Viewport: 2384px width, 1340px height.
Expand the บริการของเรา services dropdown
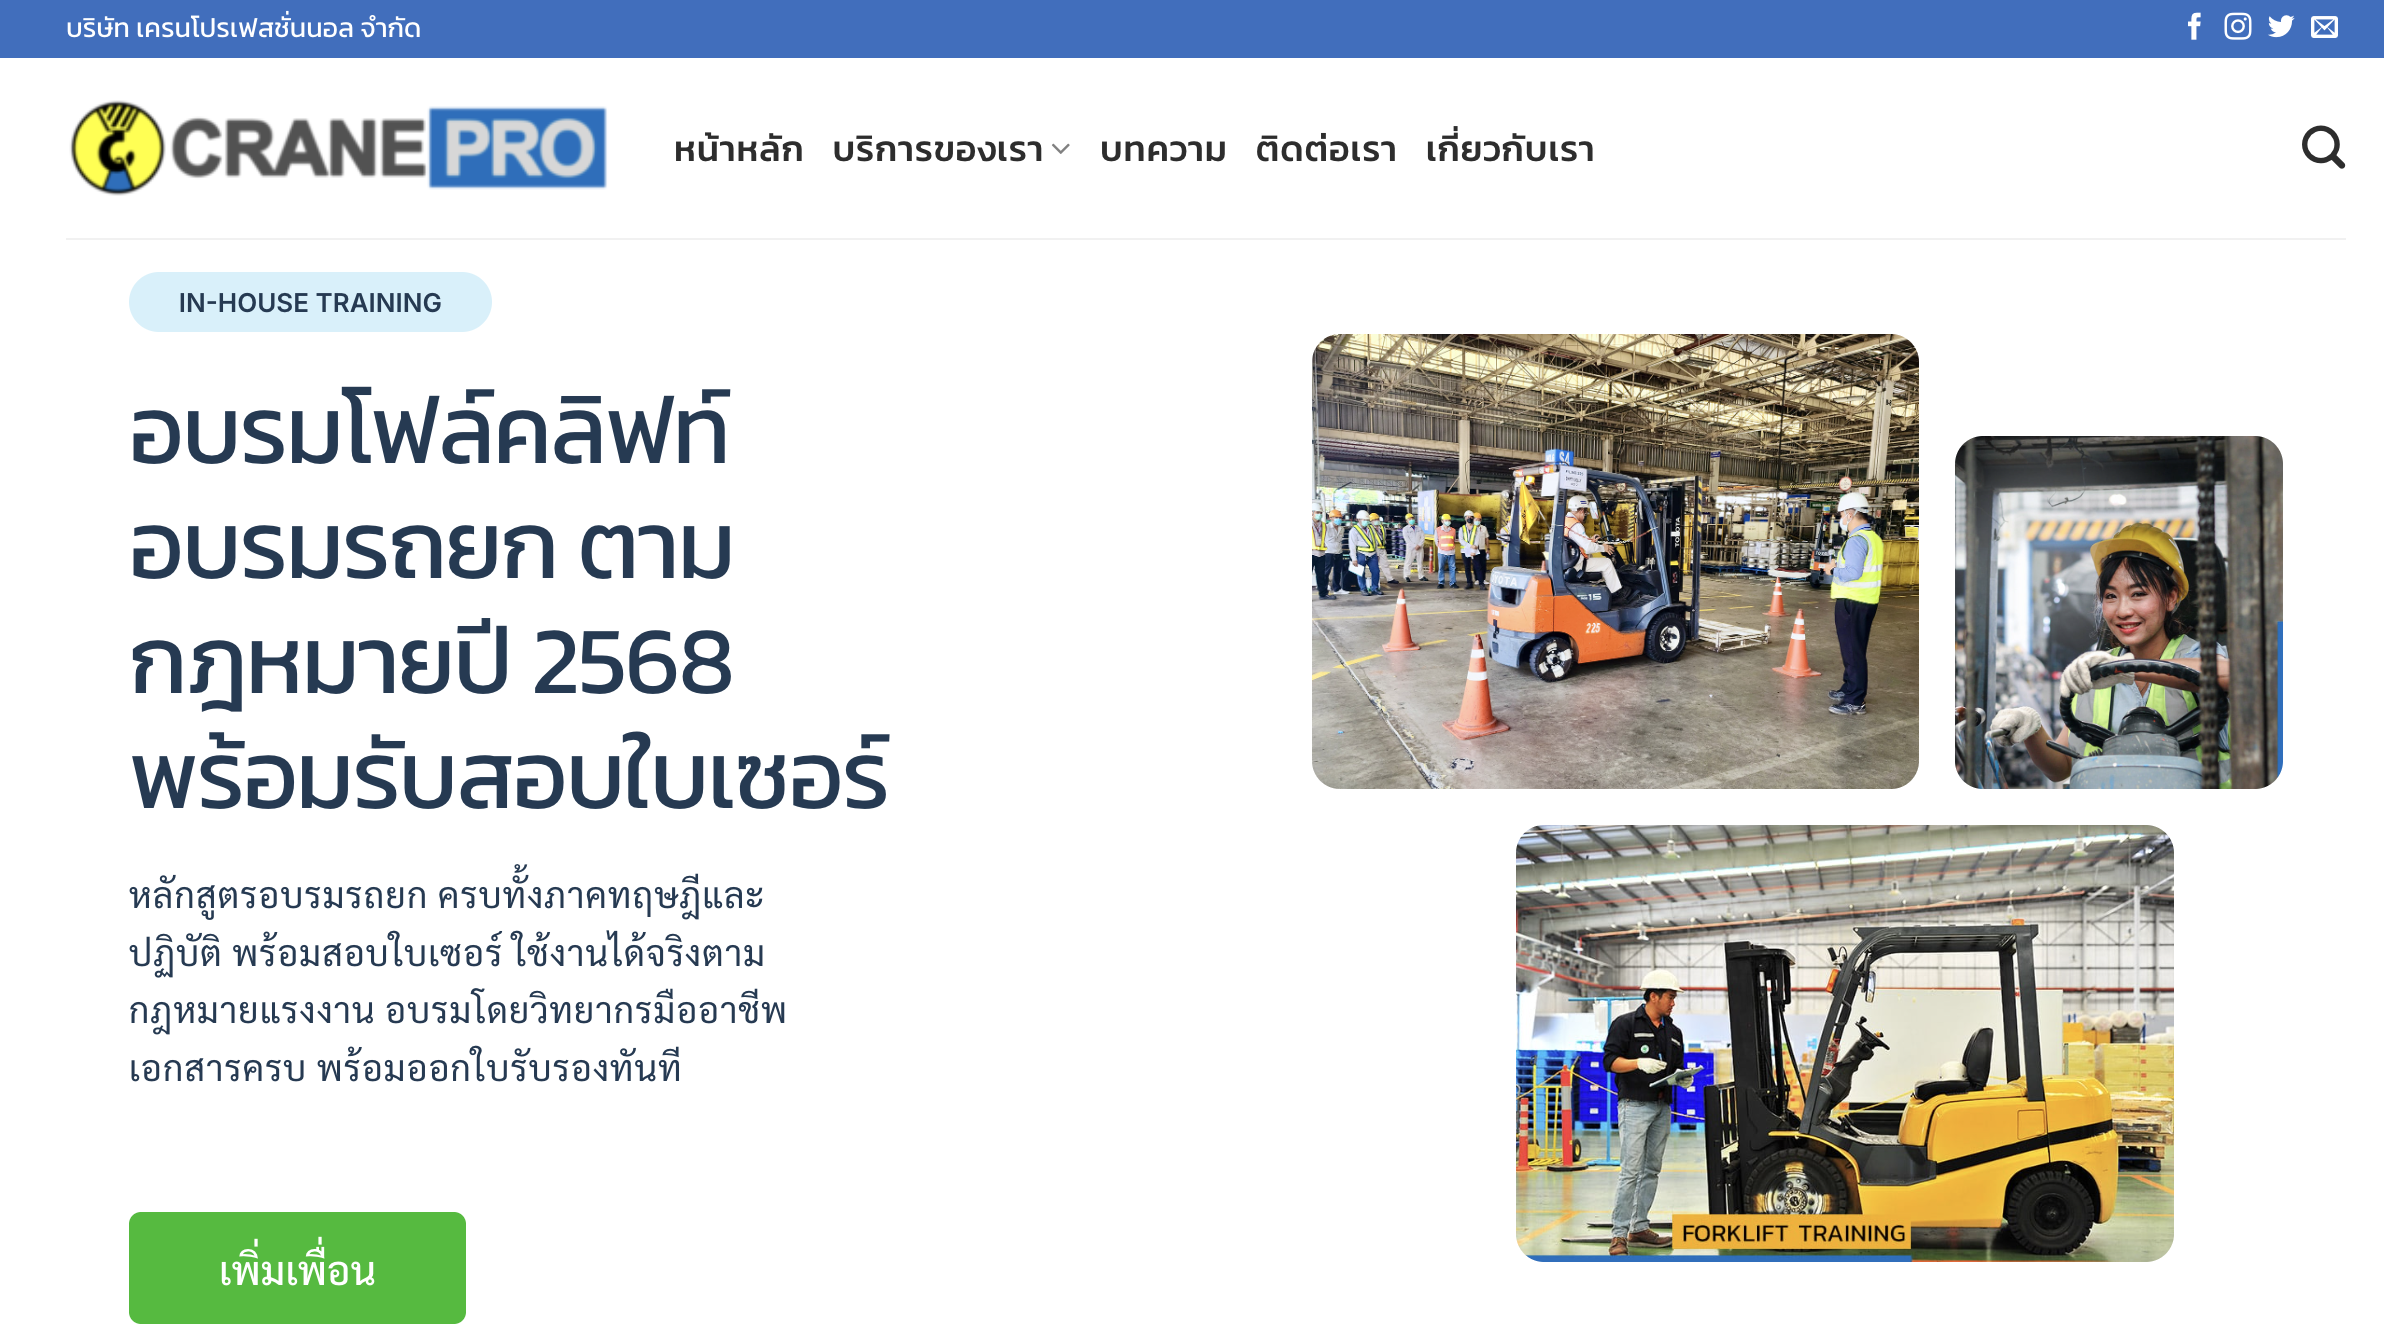[x=938, y=149]
